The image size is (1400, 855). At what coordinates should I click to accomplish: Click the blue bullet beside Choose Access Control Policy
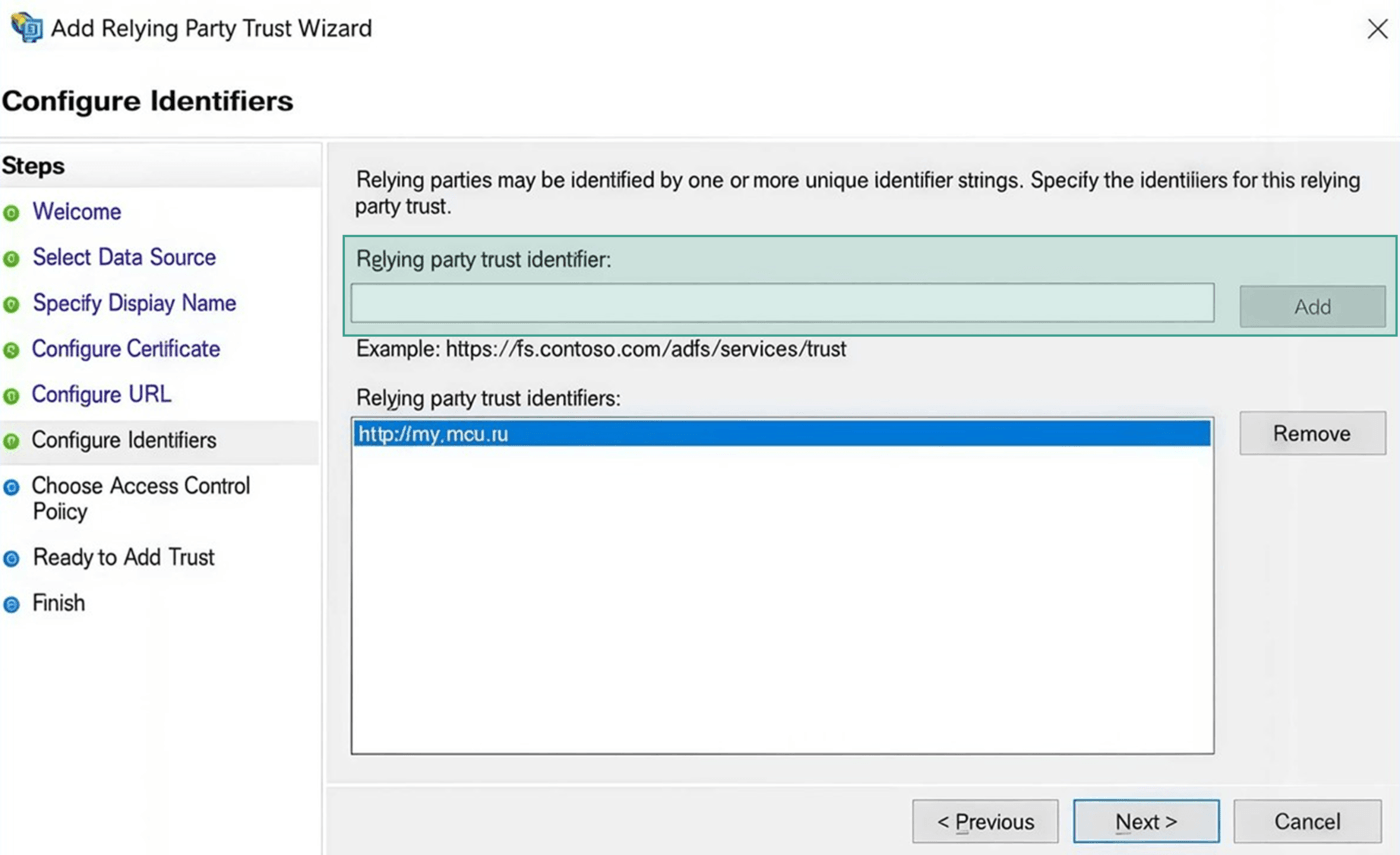pyautogui.click(x=11, y=487)
